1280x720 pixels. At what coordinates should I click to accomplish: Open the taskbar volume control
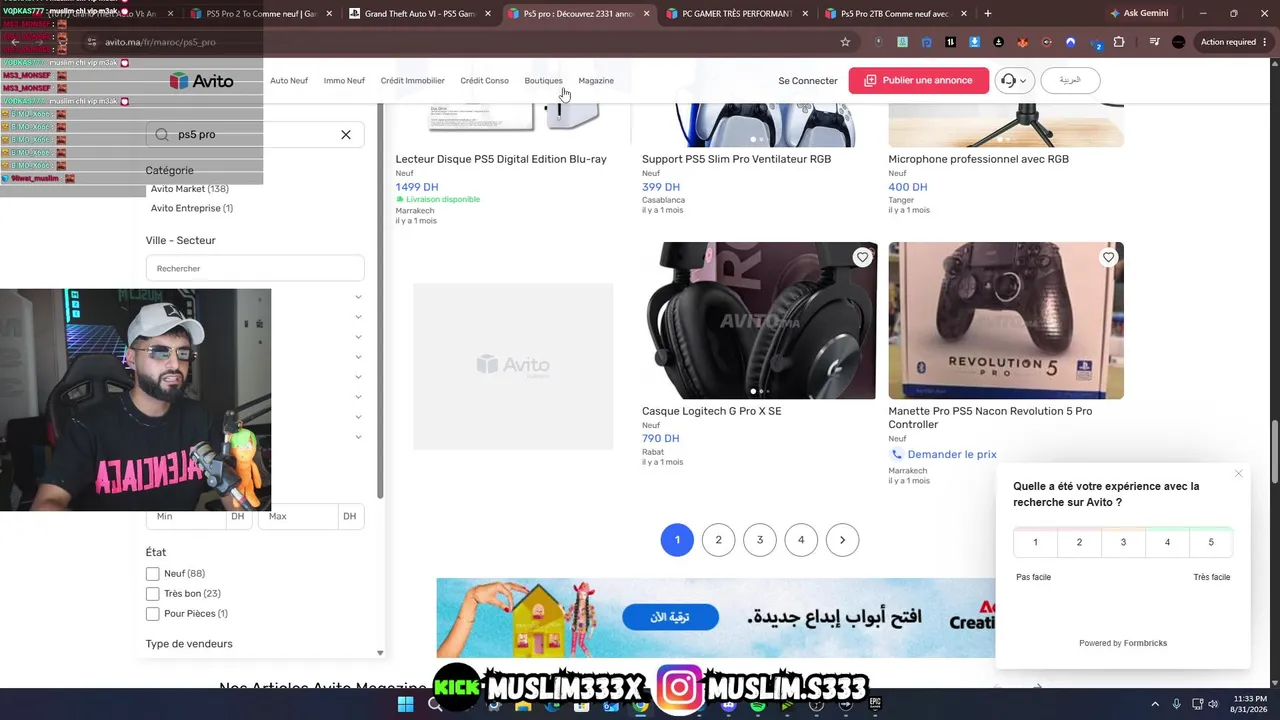(1212, 704)
